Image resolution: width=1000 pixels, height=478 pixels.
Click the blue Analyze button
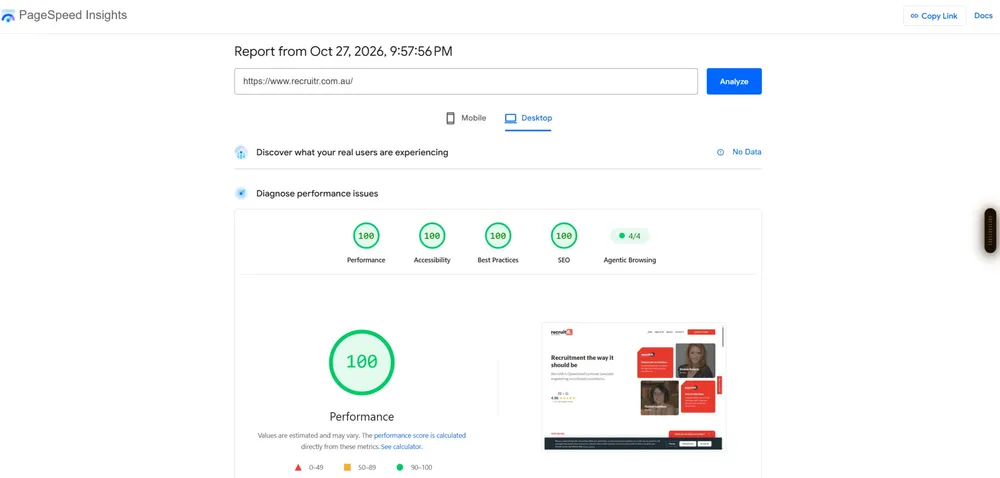(x=734, y=82)
